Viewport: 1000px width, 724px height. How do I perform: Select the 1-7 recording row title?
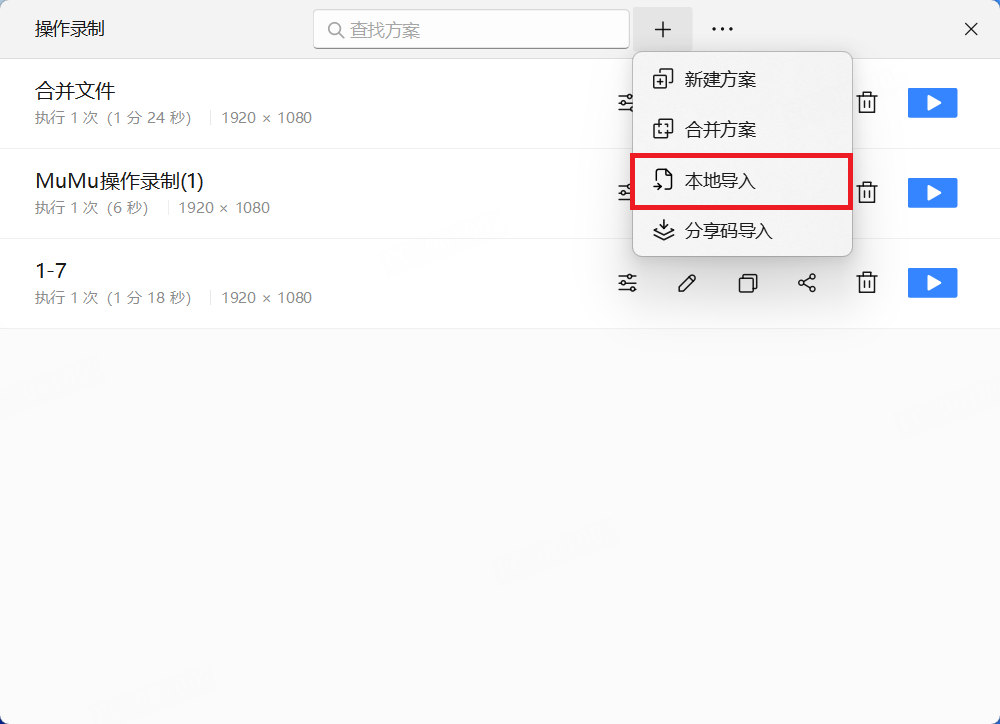pyautogui.click(x=51, y=270)
